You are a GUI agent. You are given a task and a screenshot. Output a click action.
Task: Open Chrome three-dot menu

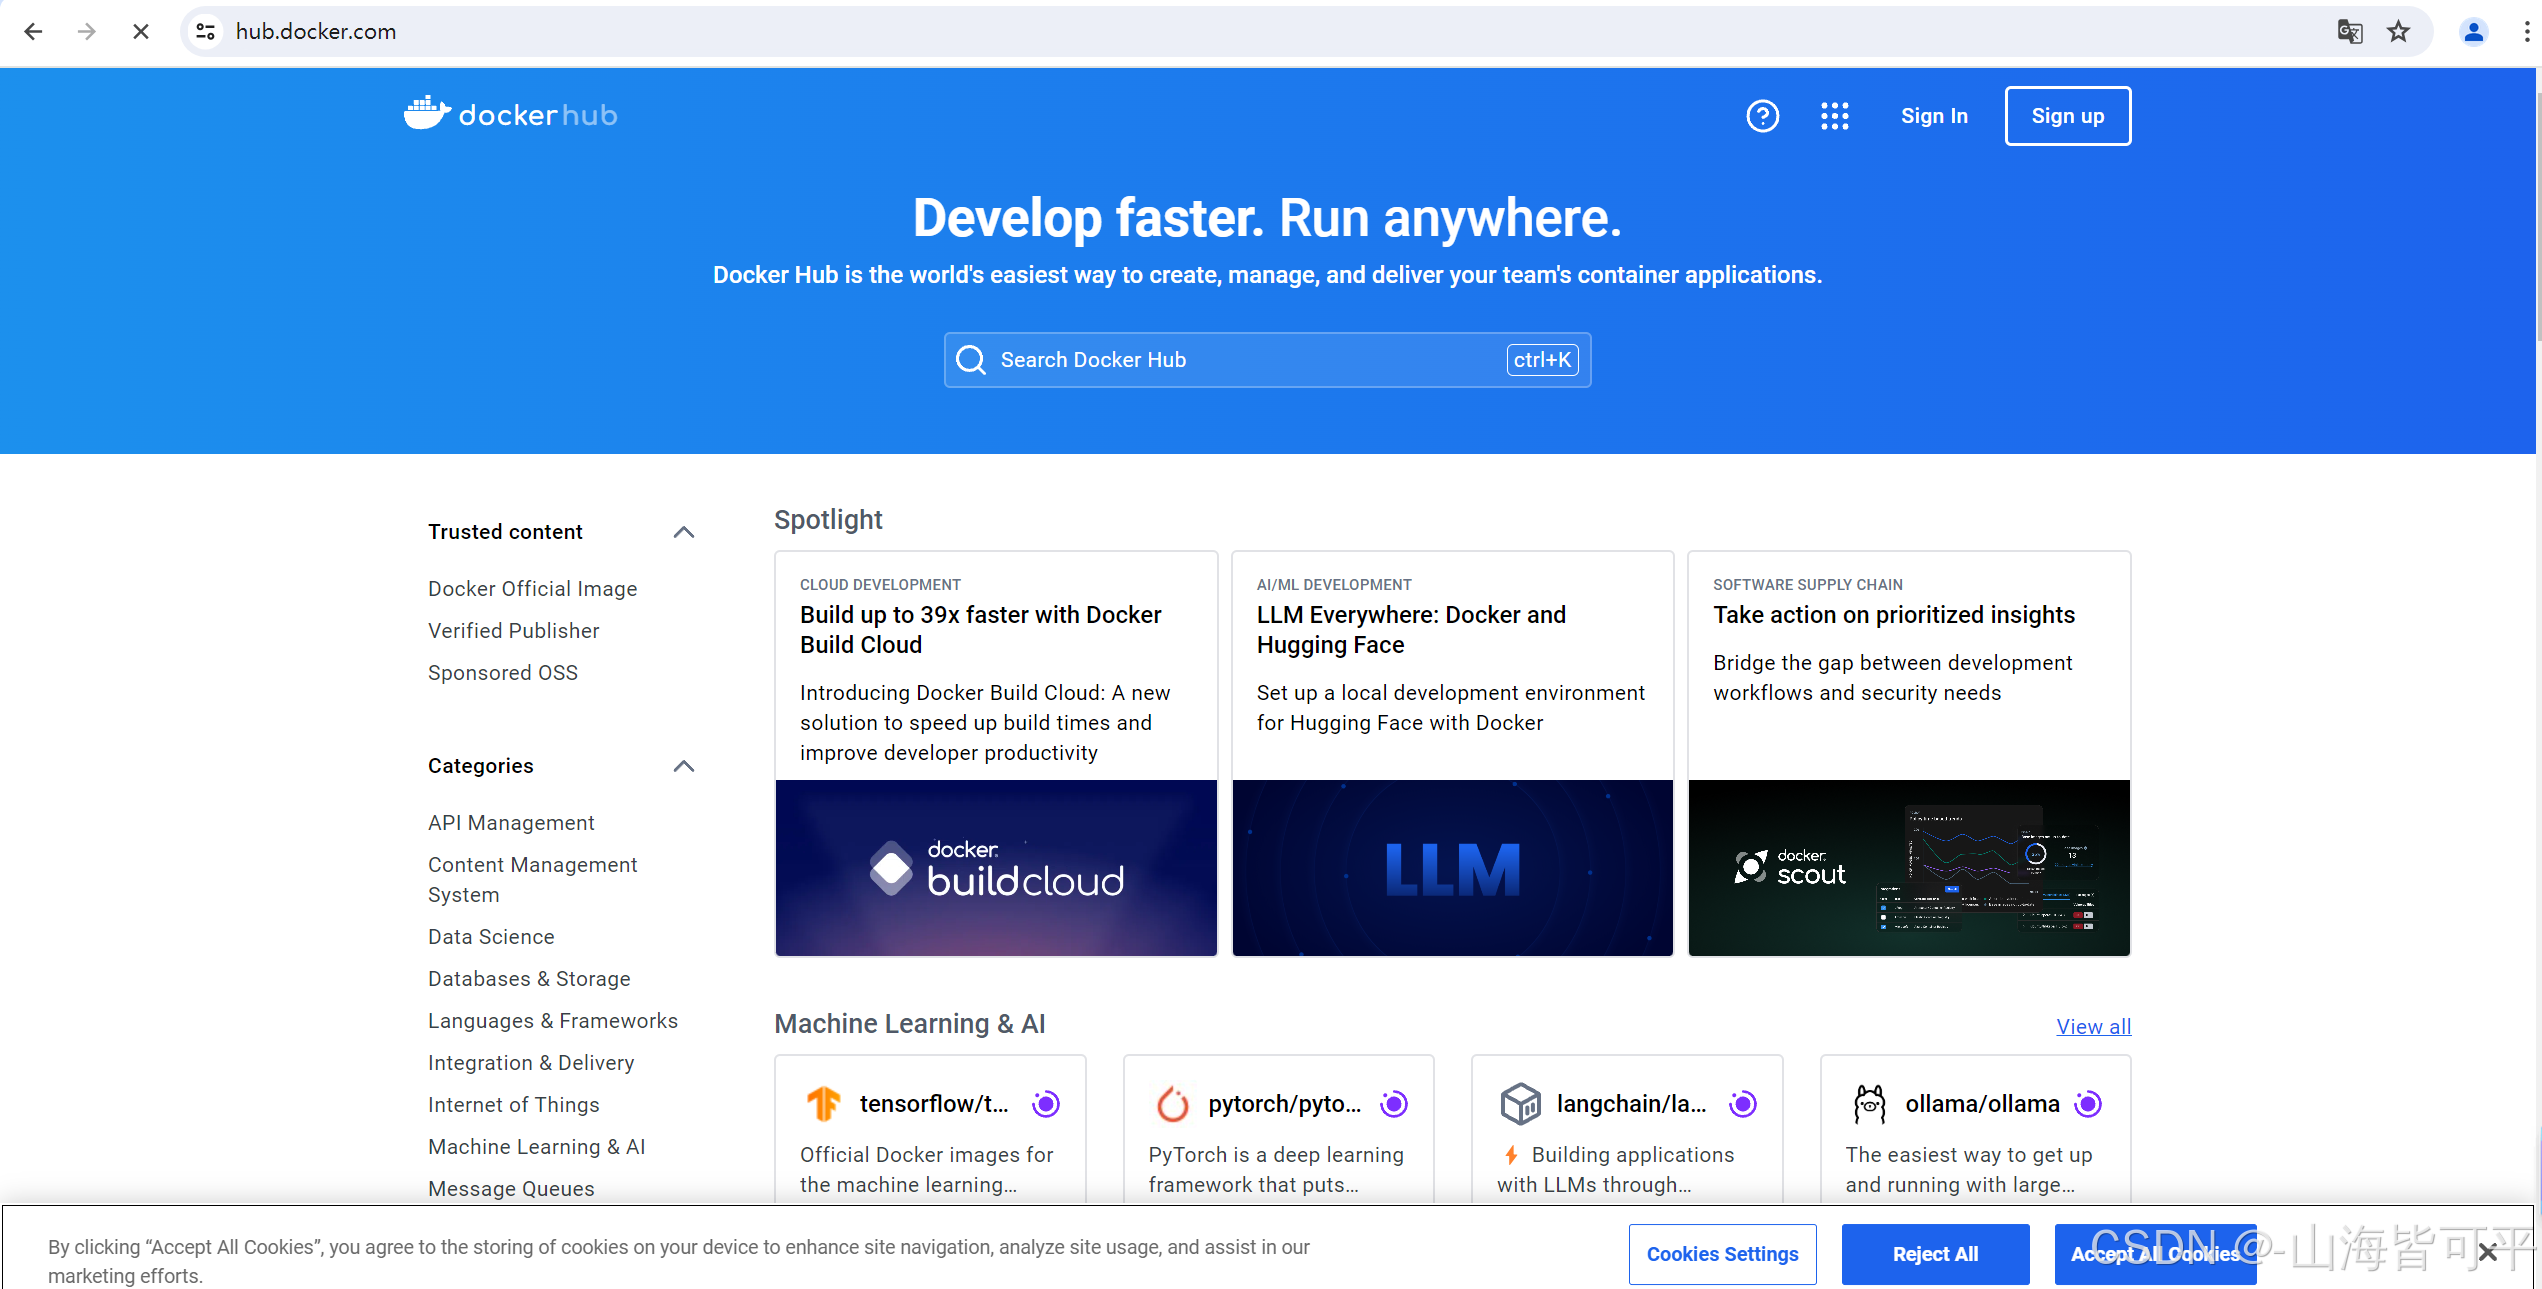coord(2527,32)
